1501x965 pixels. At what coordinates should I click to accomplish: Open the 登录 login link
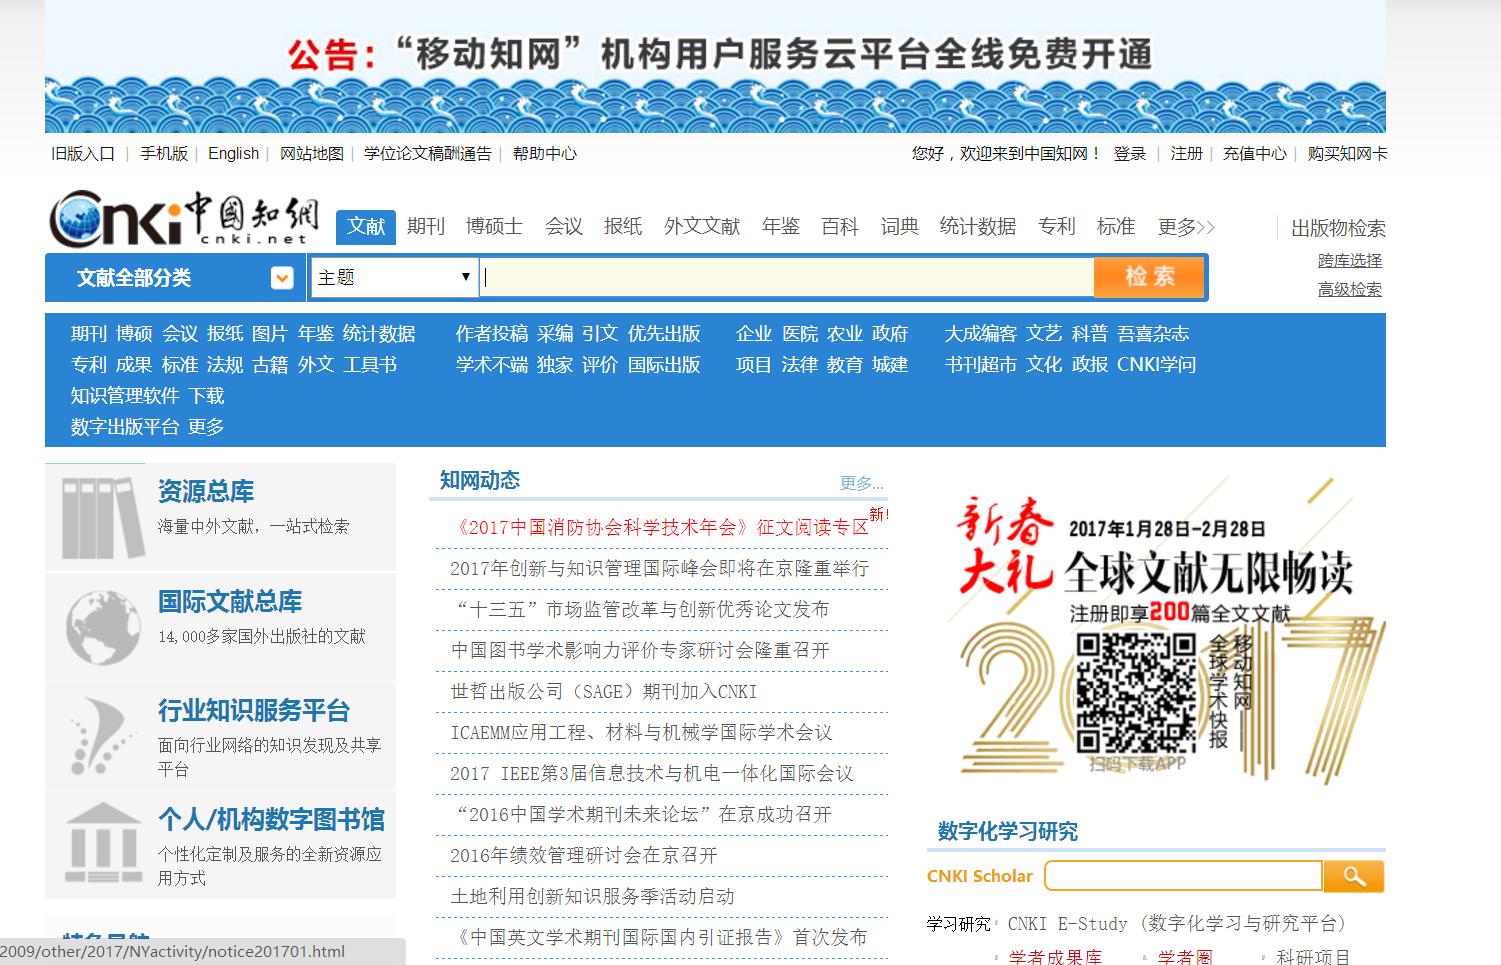(1129, 153)
